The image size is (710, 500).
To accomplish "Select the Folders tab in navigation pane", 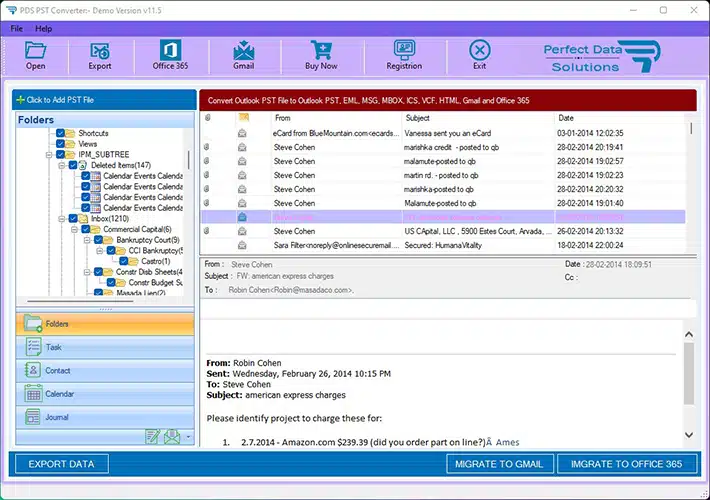I will click(105, 324).
